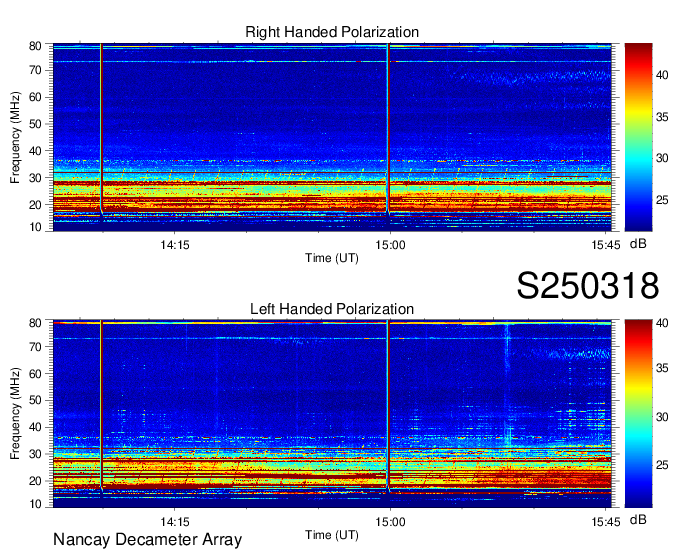This screenshot has width=680, height=552.
Task: Click the 14:15 tick label under top plot
Action: pos(175,245)
